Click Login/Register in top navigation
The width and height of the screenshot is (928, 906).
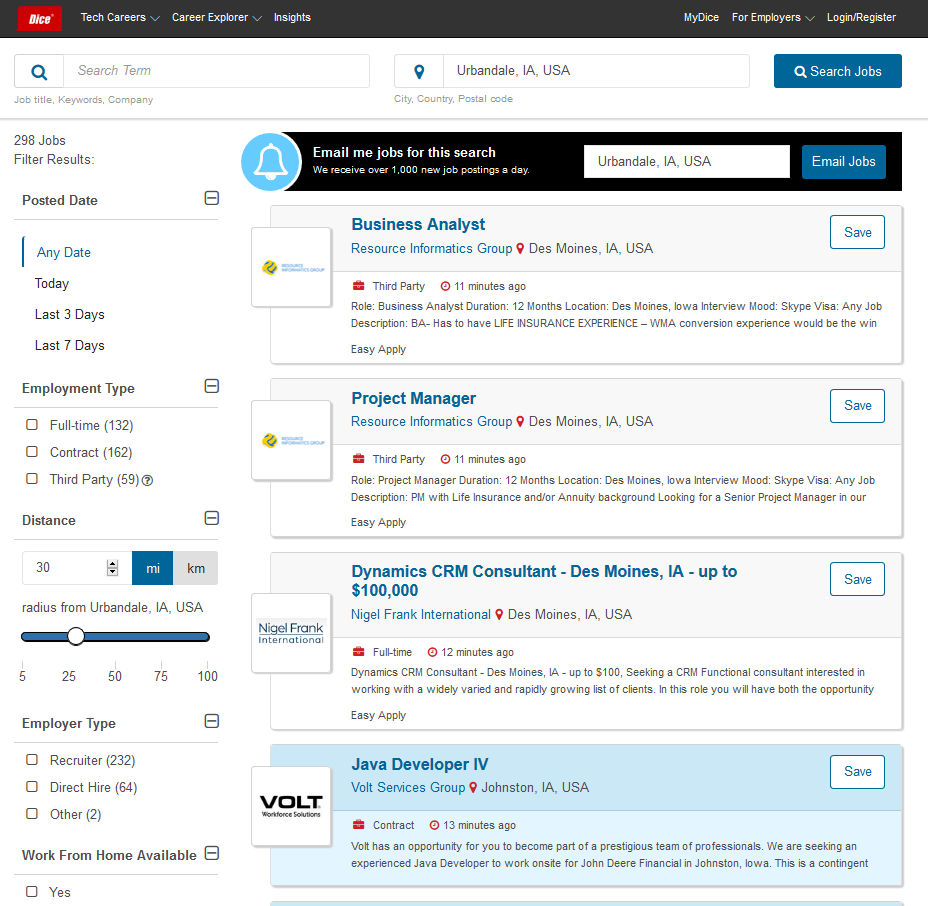[x=861, y=18]
